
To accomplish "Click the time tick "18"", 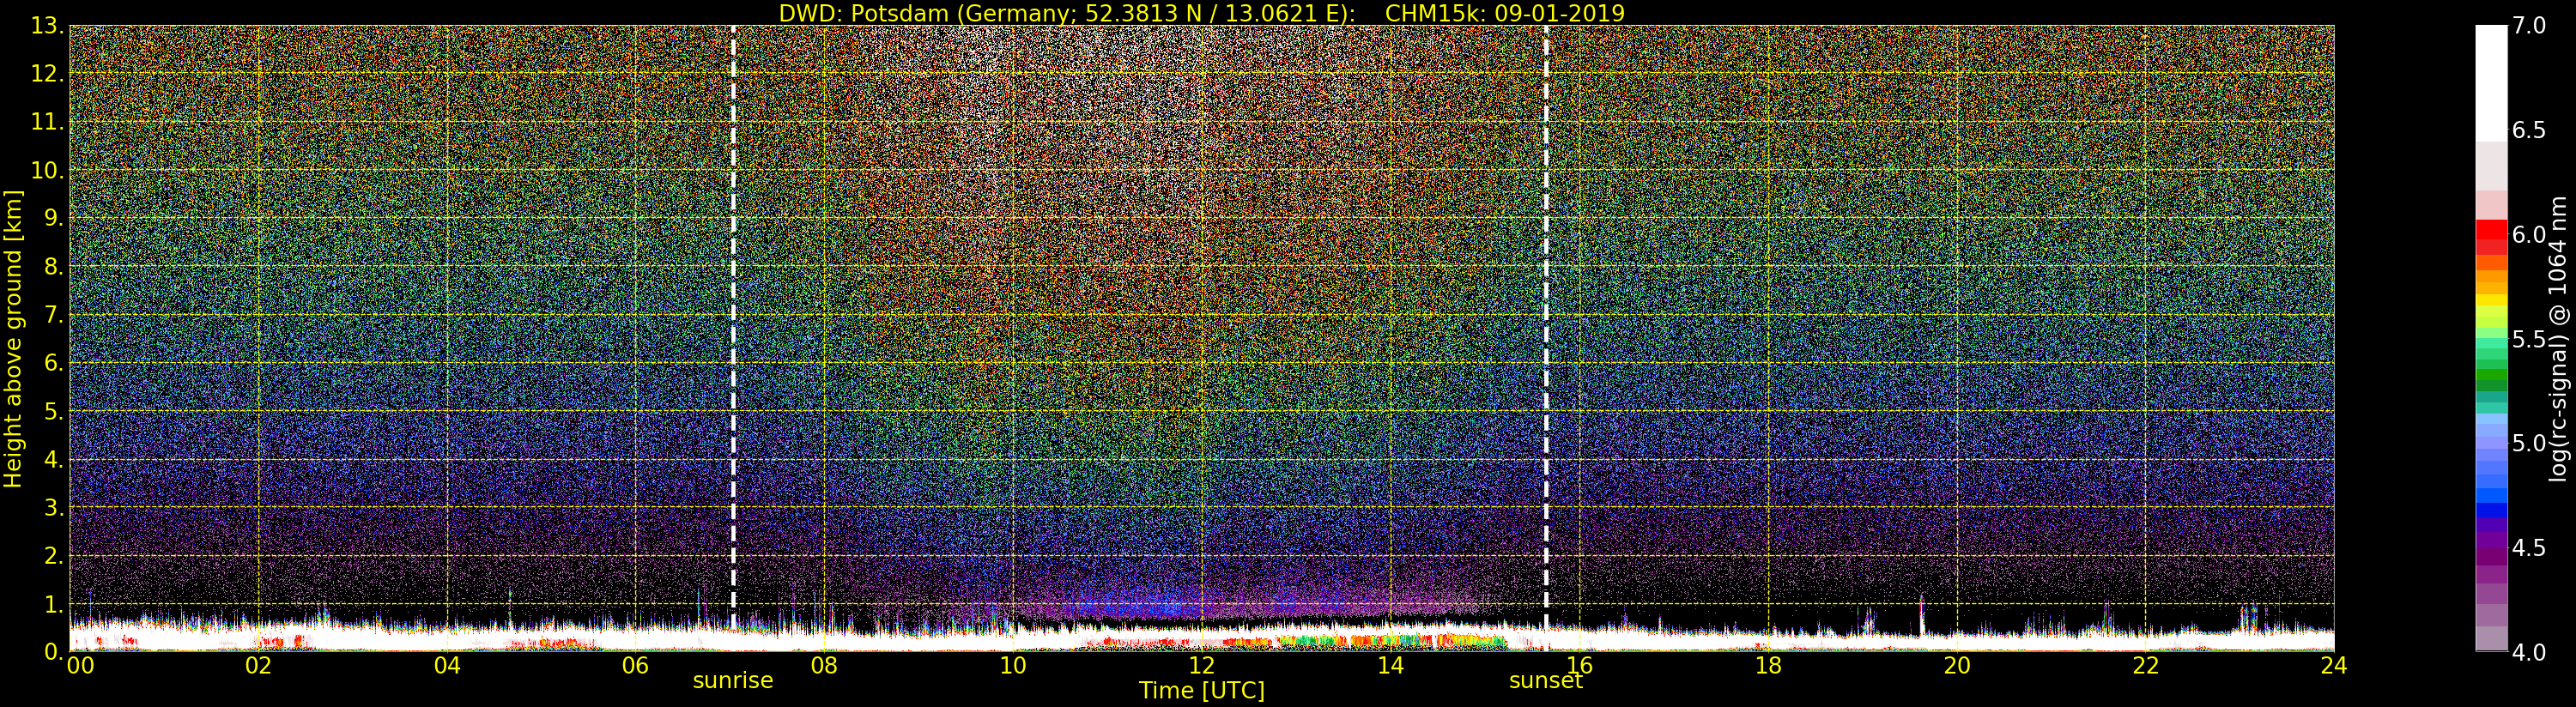I will click(x=1768, y=666).
